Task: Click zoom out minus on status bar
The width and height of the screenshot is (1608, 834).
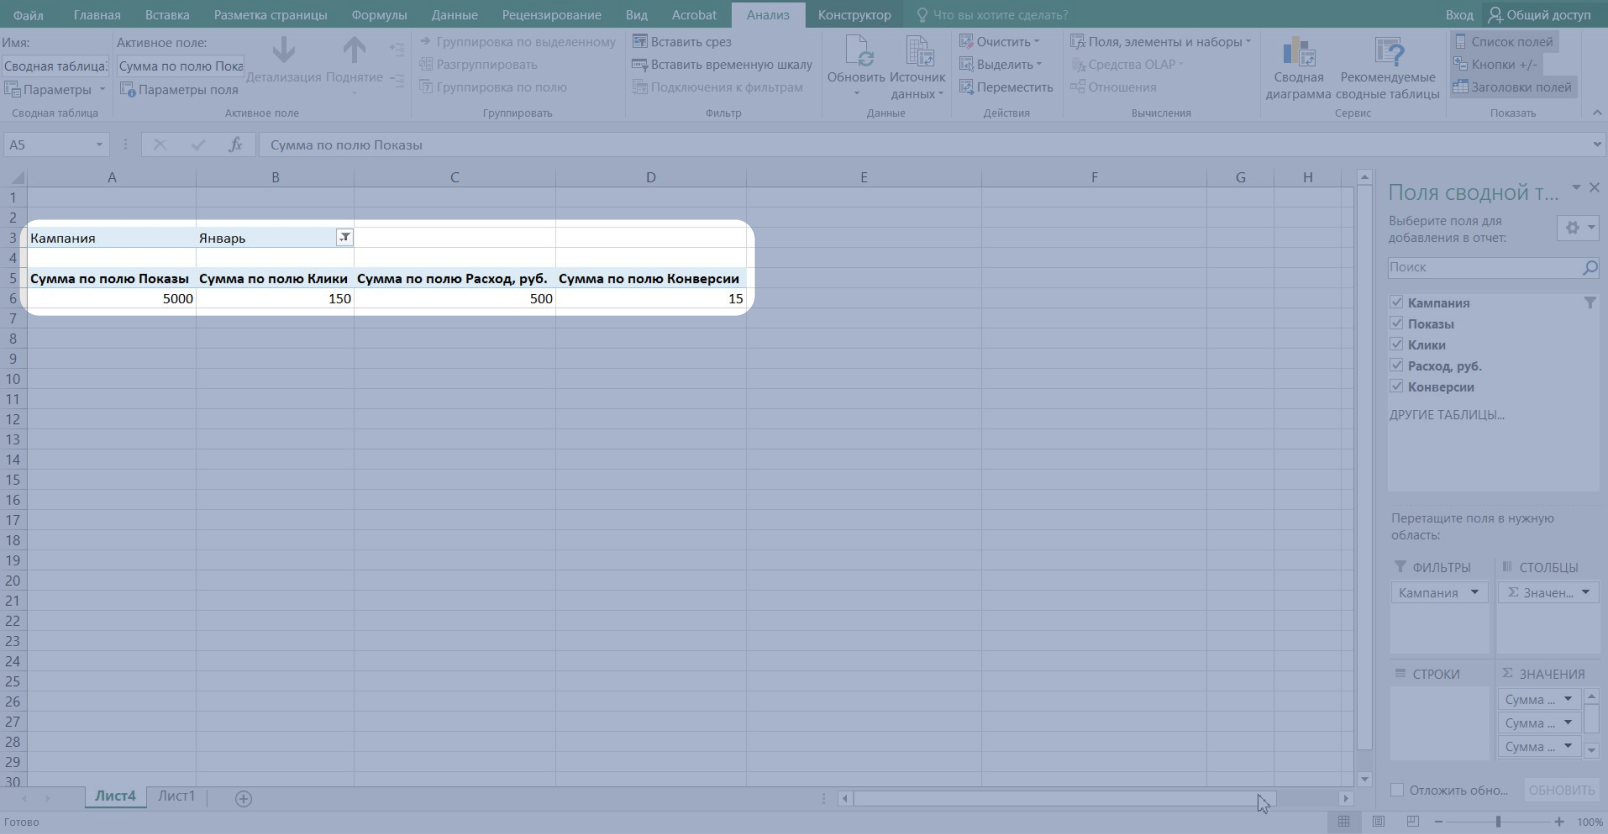Action: pos(1437,822)
